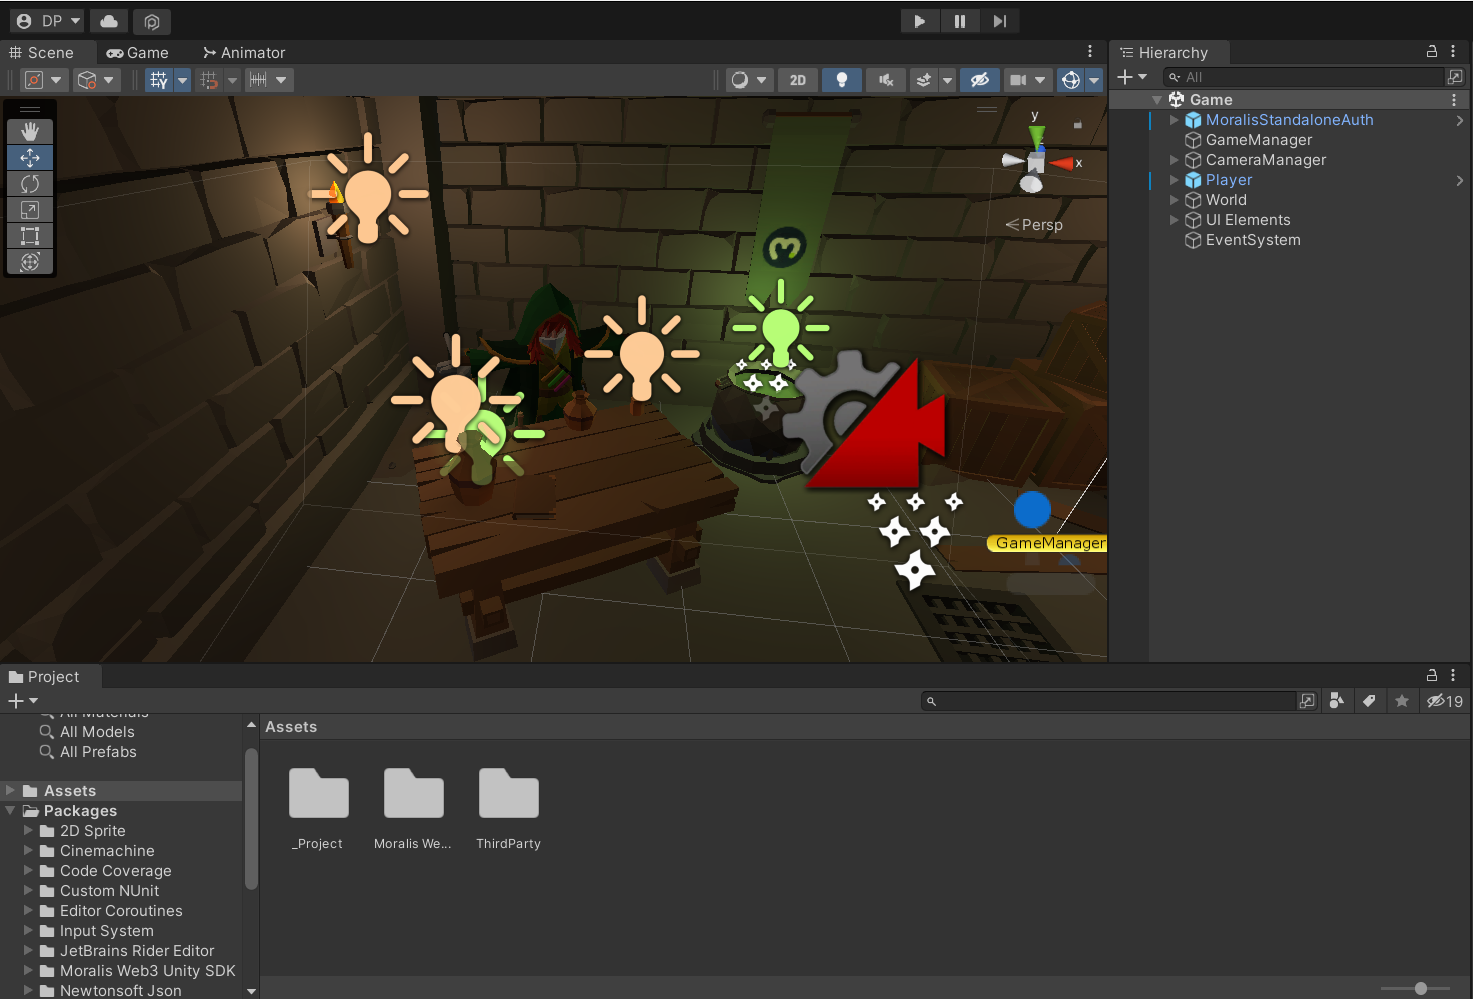Open the Project panel three-dot options menu
Viewport: 1473px width, 999px height.
(x=1453, y=675)
